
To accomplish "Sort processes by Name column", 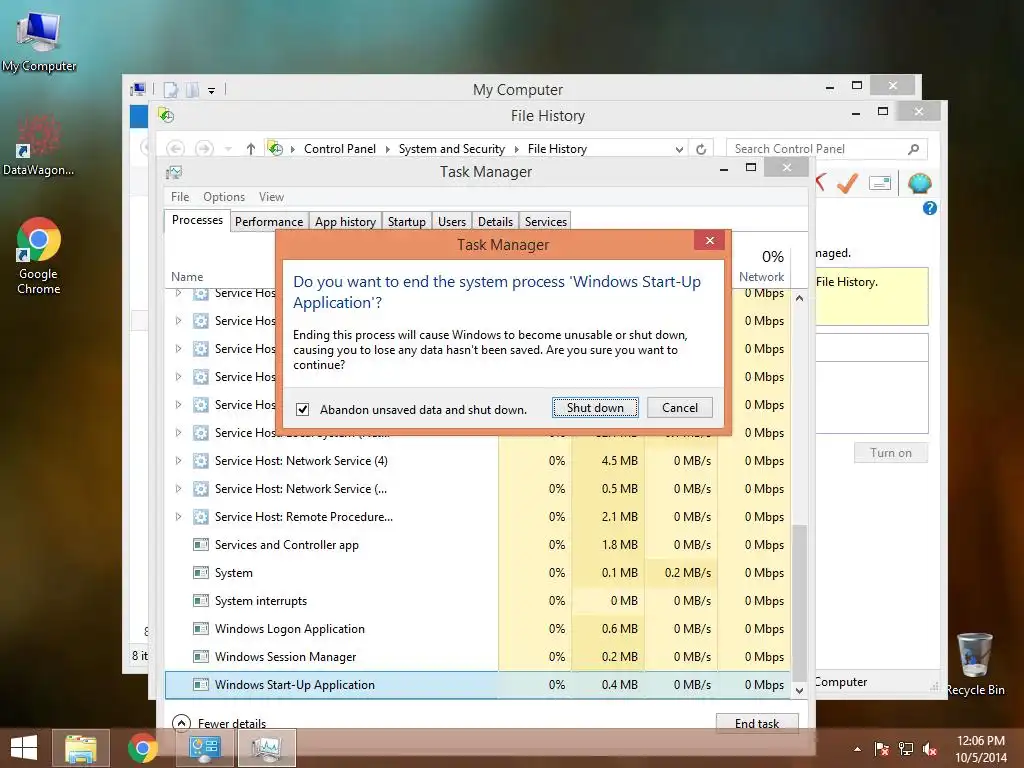I will (187, 277).
